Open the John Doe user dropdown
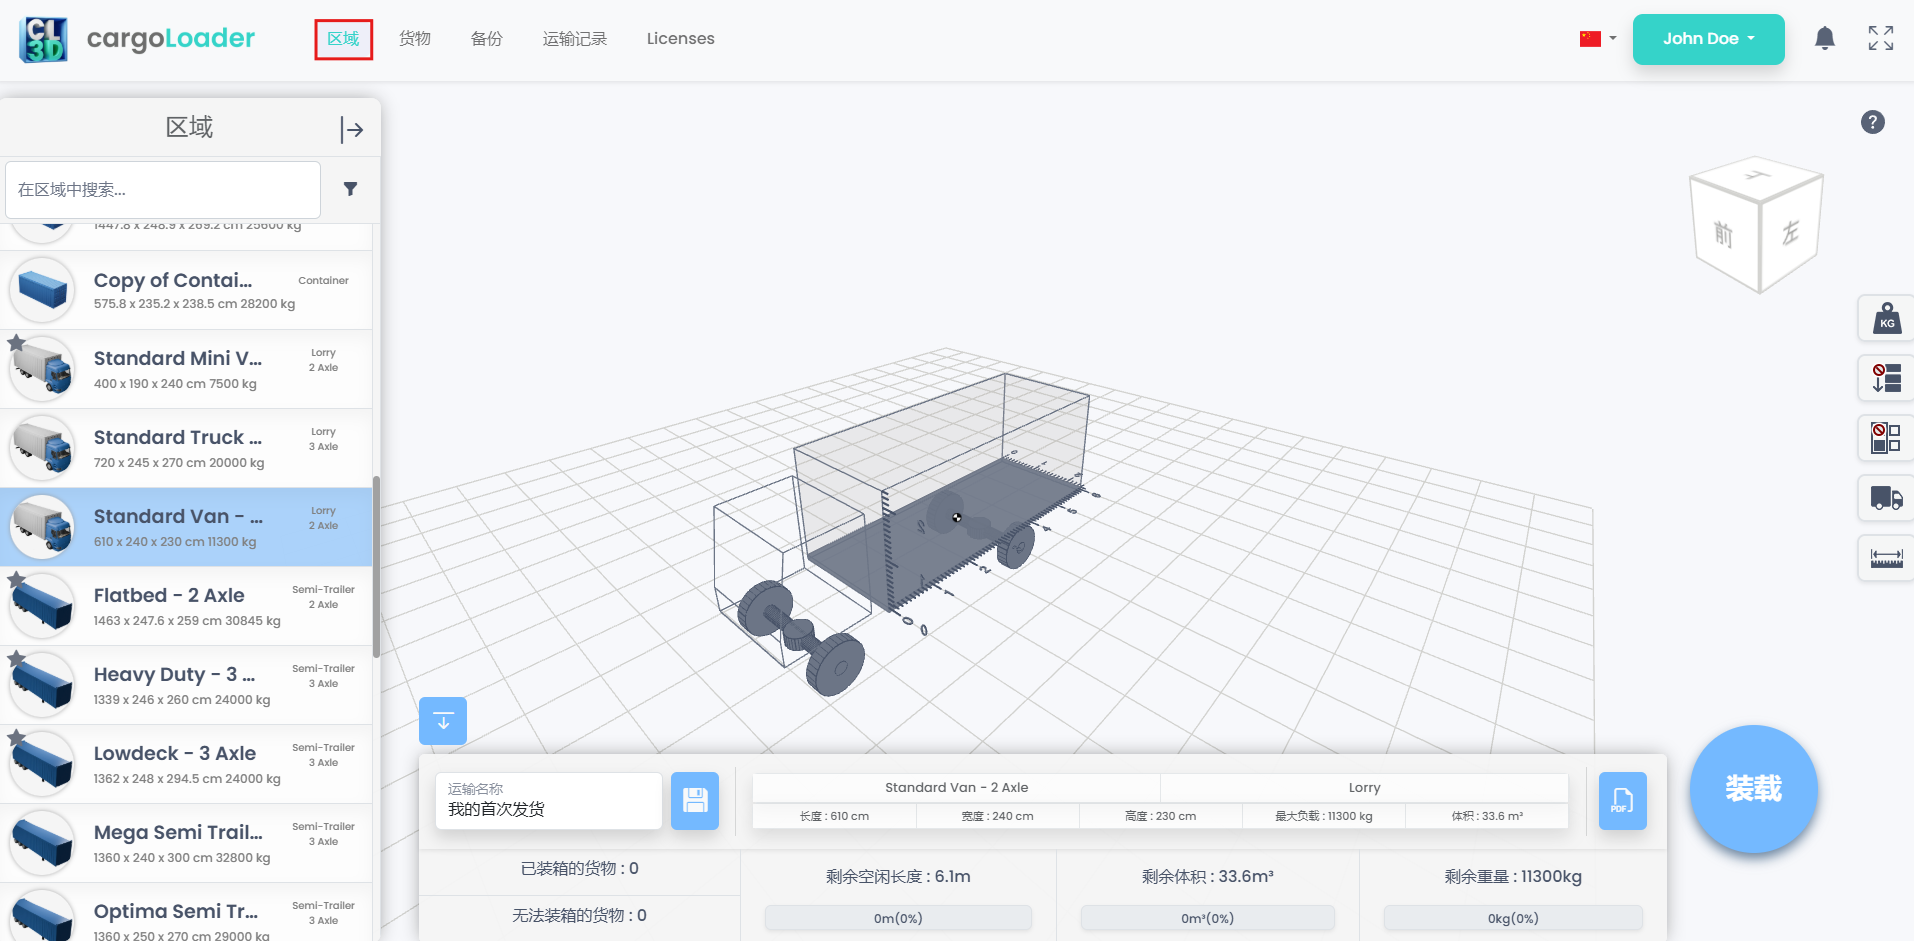Image resolution: width=1914 pixels, height=941 pixels. (1708, 39)
